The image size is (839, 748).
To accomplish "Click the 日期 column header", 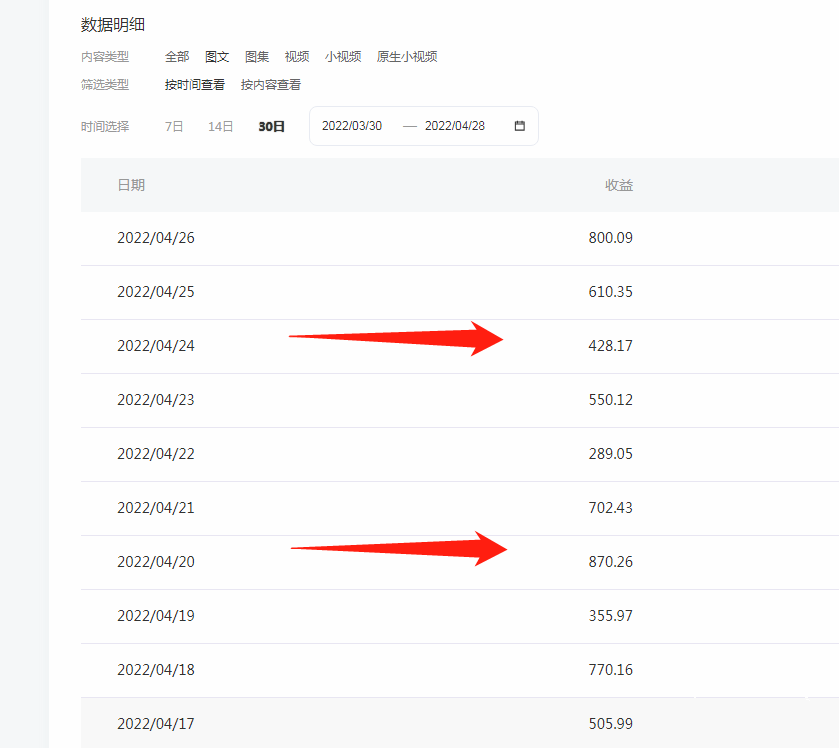I will tap(131, 185).
